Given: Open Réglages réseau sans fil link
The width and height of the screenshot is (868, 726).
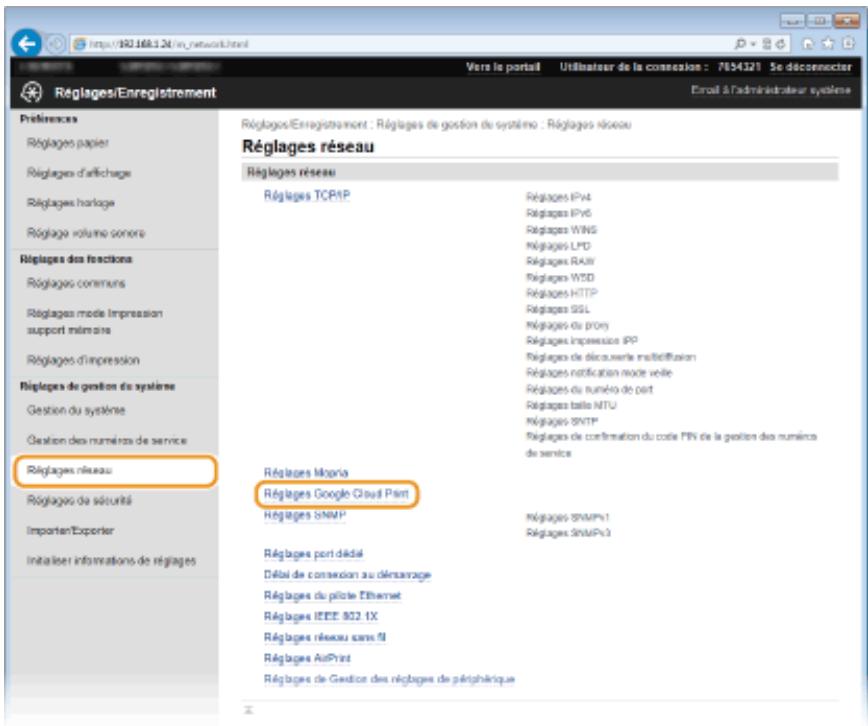Looking at the screenshot, I should point(325,637).
